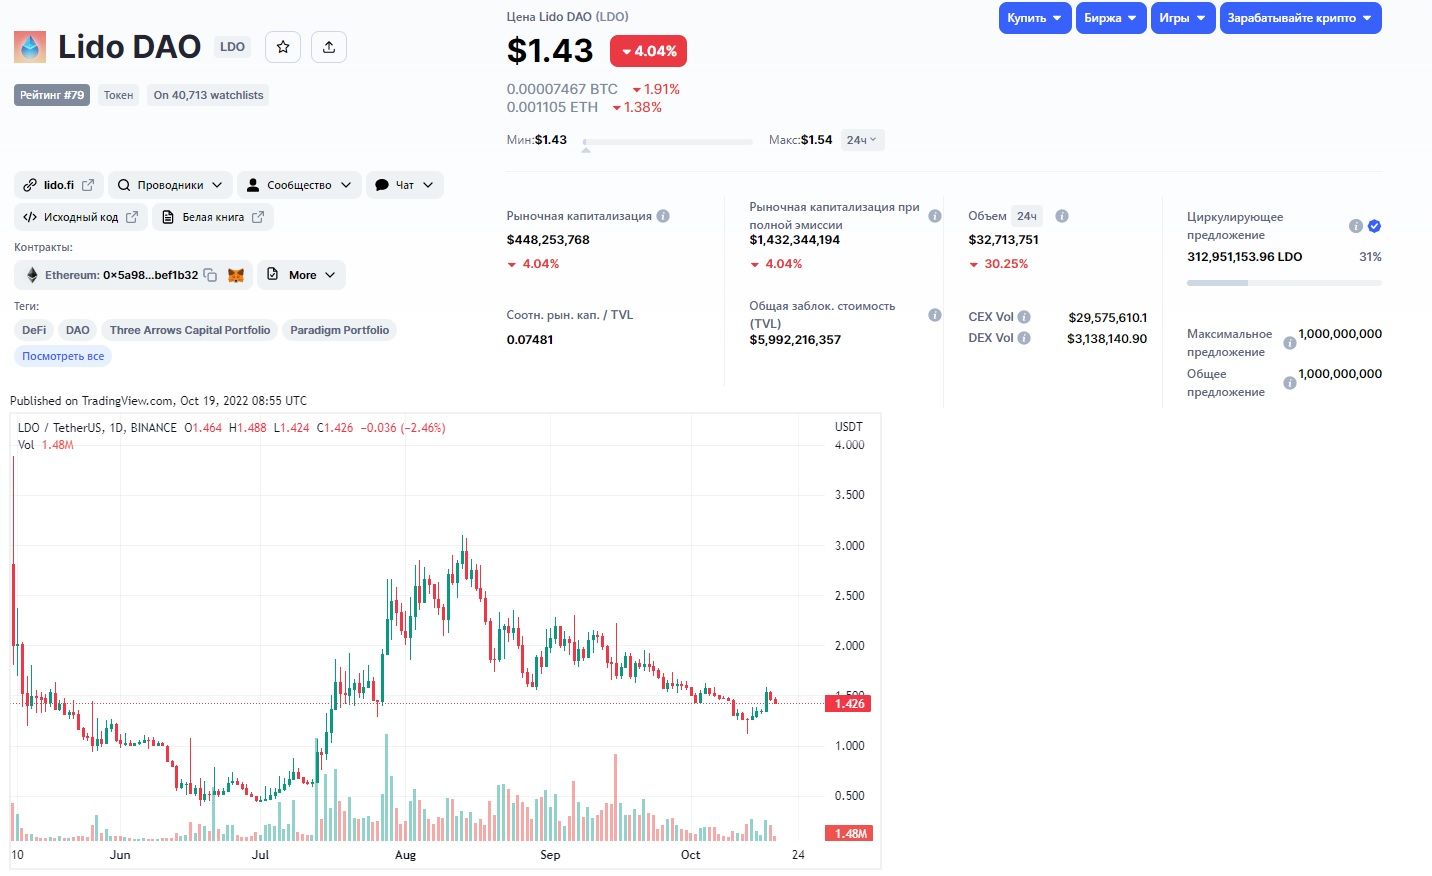
Task: Open Three Arrows Capital Portfolio tag
Action: (190, 330)
